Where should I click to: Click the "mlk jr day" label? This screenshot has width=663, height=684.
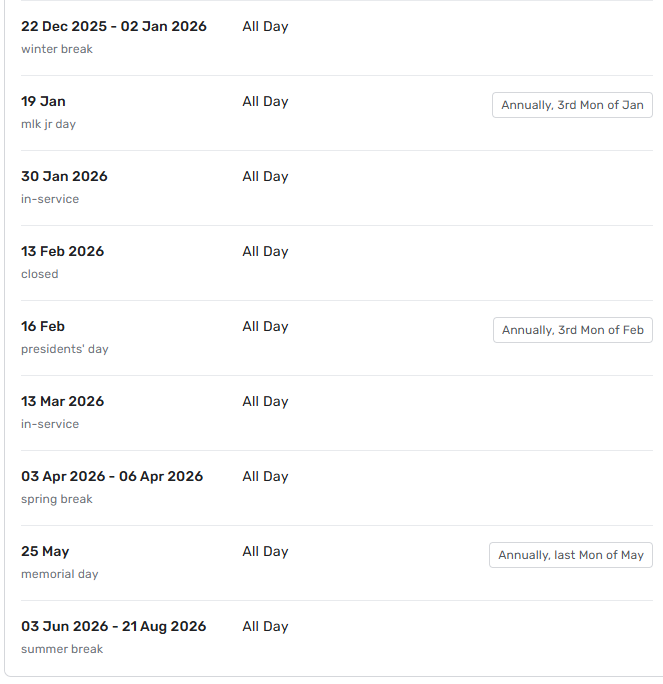[x=48, y=124]
